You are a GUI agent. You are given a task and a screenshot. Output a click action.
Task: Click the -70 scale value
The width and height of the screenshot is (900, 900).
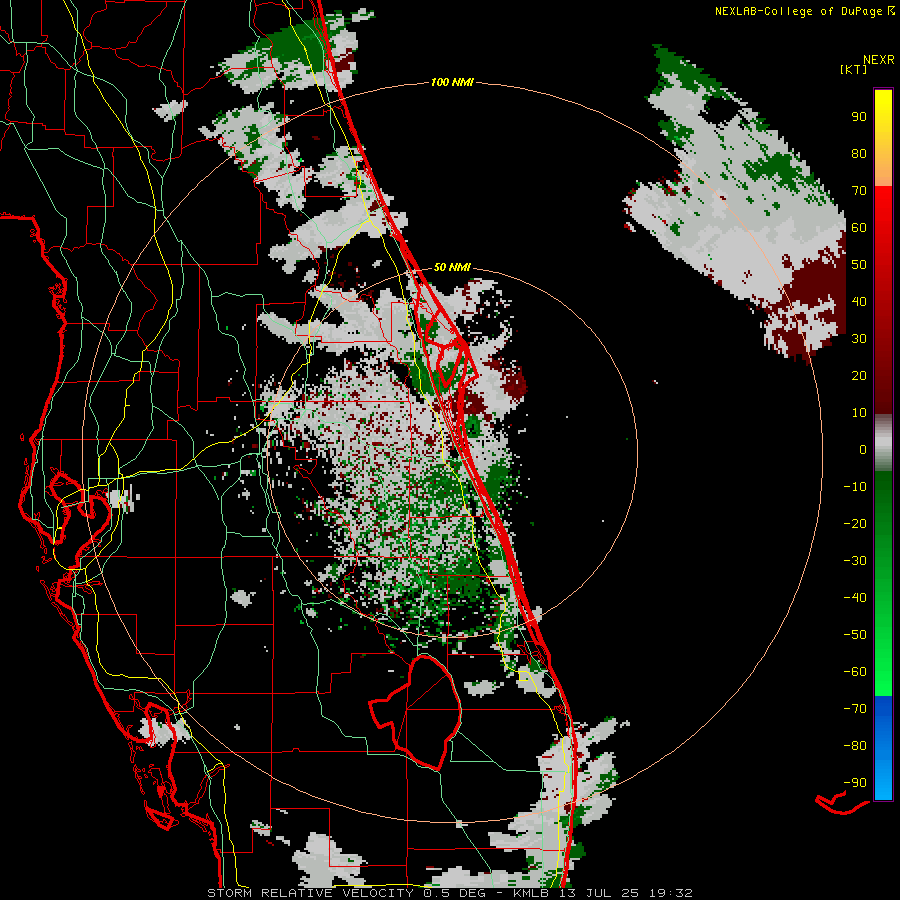pos(855,709)
